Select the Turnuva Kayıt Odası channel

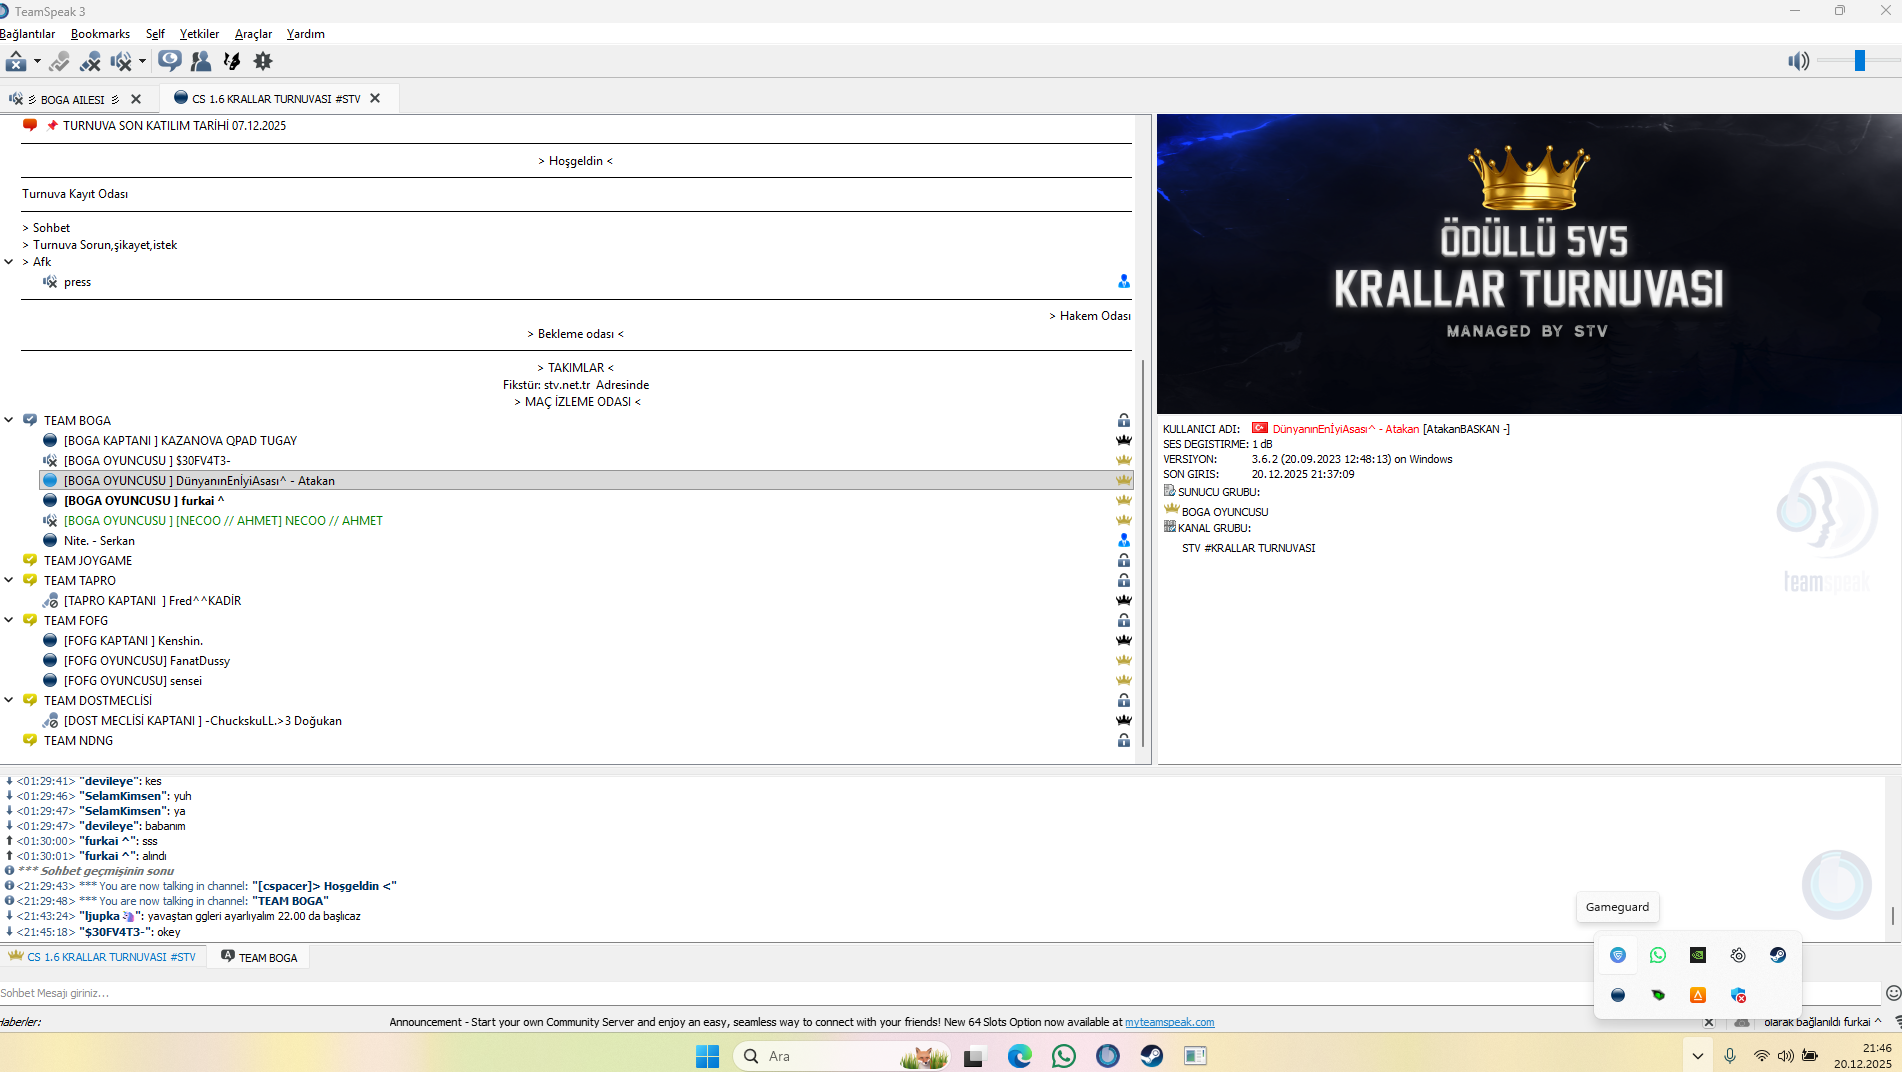click(x=75, y=194)
